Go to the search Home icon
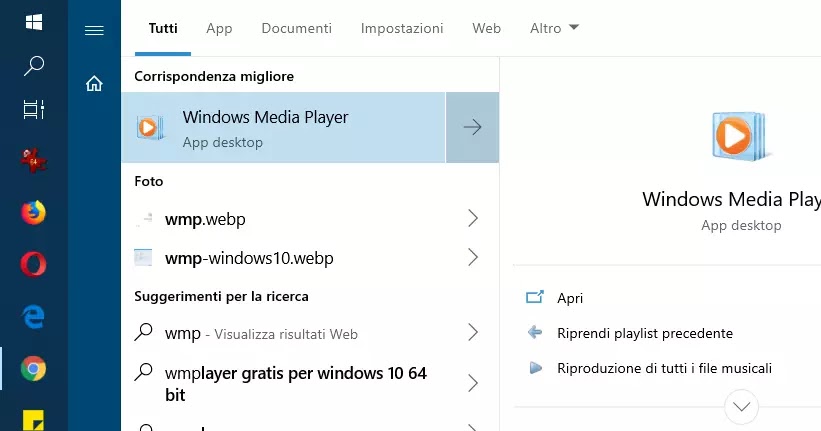Viewport: 821px width, 431px height. click(94, 83)
